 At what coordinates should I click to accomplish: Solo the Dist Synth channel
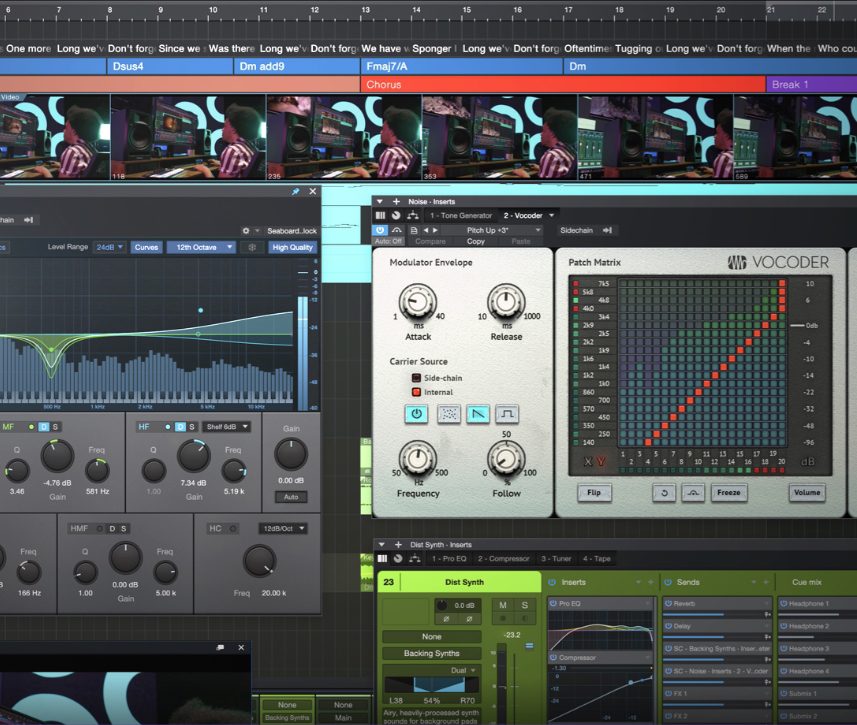(x=525, y=605)
